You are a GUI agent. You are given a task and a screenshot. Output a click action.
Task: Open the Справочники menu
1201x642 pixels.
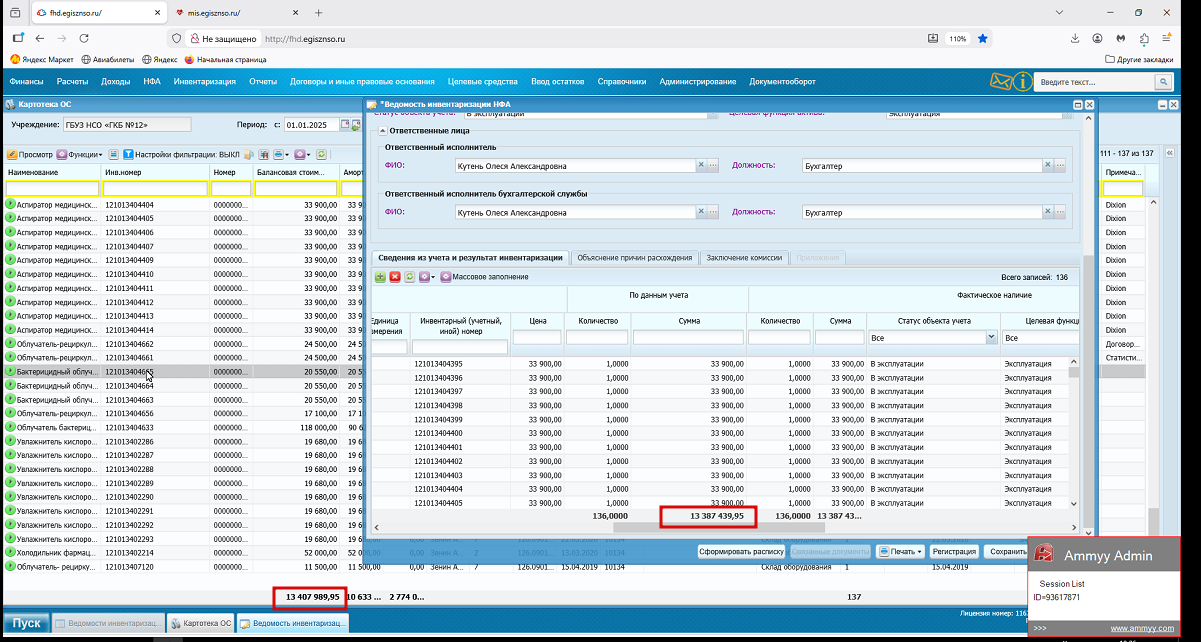(x=621, y=81)
